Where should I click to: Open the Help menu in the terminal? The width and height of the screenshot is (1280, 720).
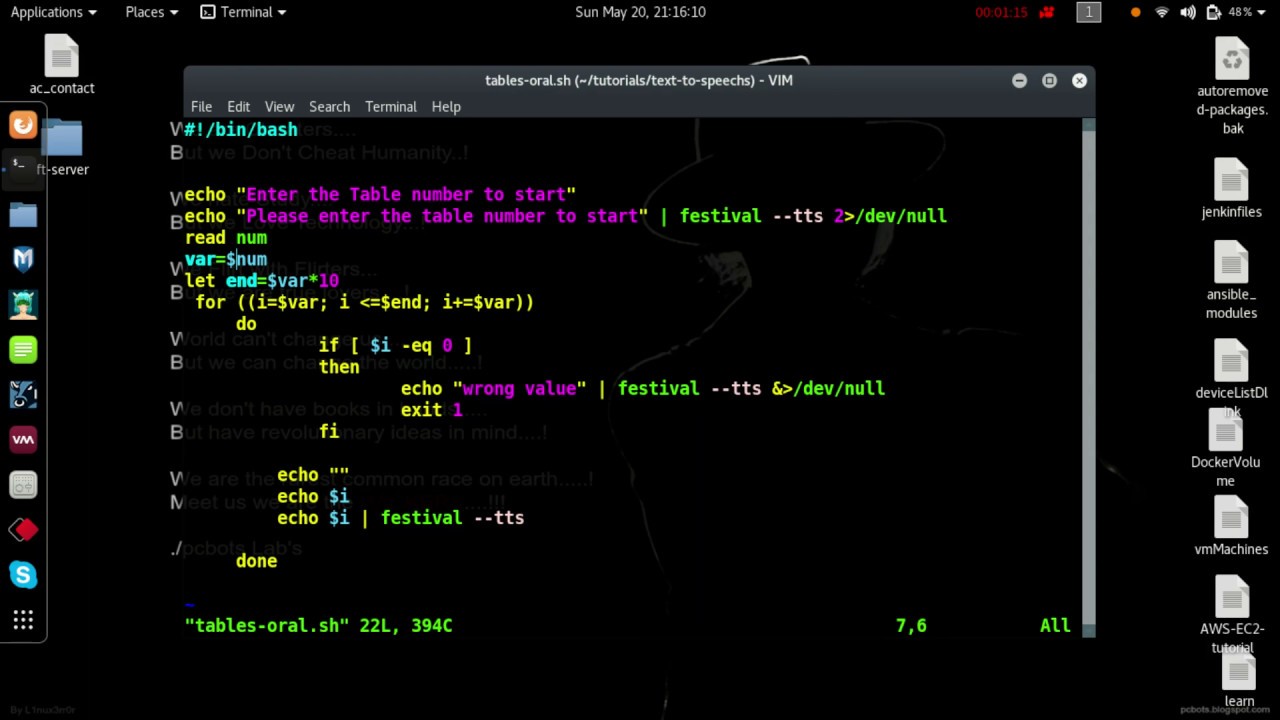(446, 106)
